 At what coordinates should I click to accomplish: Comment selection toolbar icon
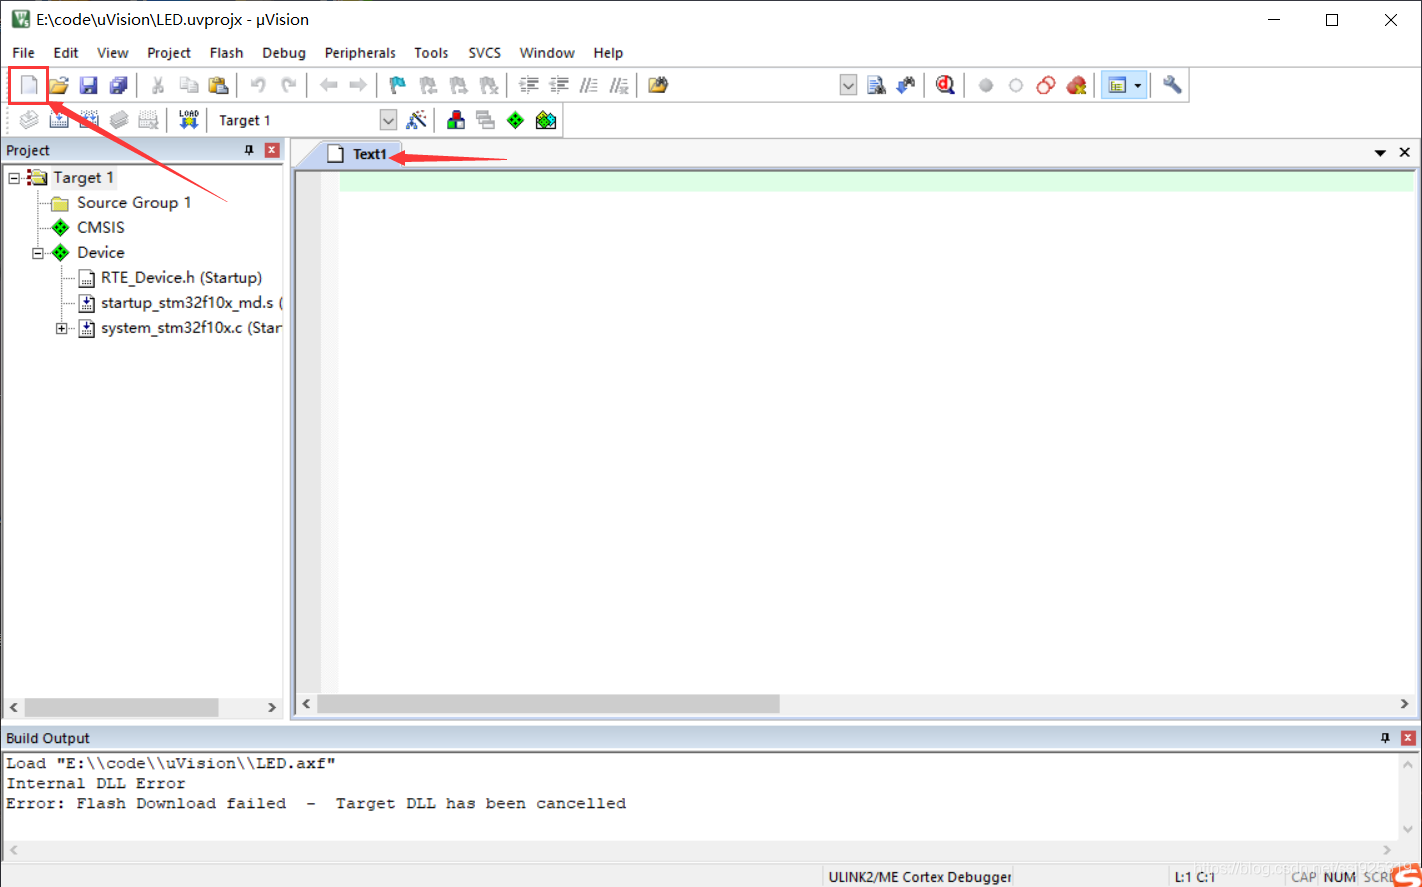tap(589, 85)
